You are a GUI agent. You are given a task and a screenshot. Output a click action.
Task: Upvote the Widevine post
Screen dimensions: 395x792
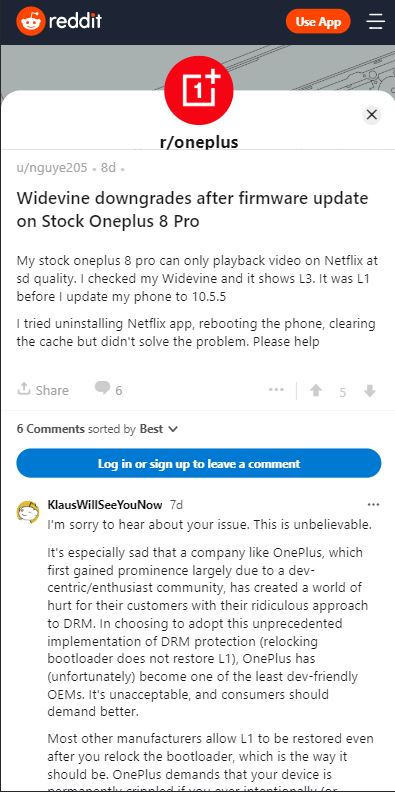[316, 390]
